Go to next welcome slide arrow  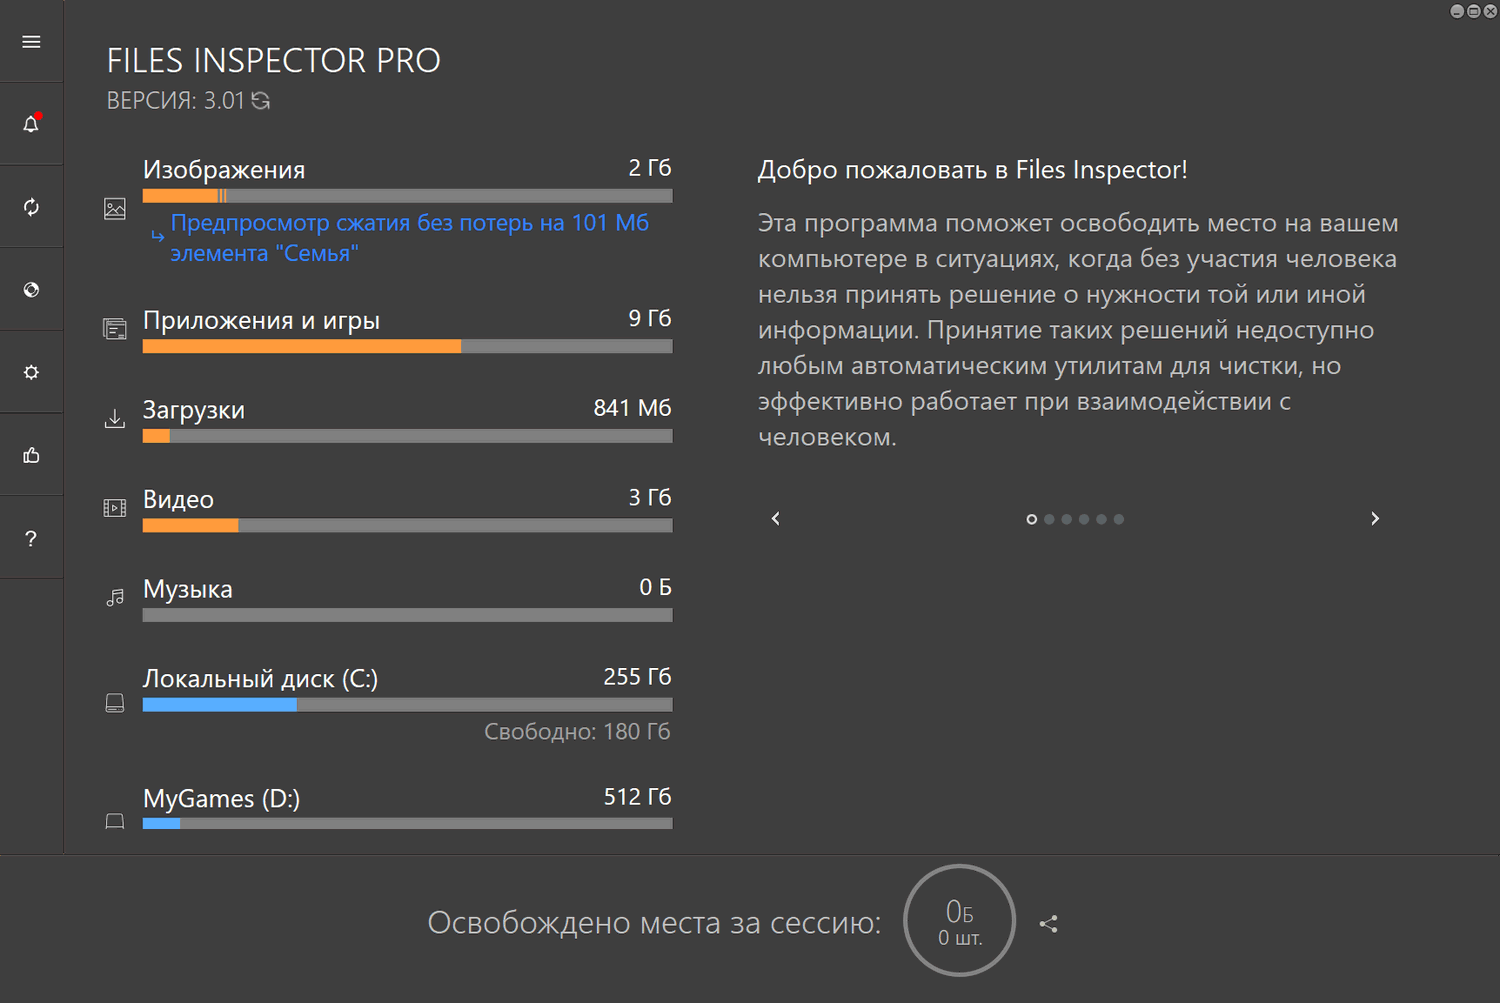click(1375, 518)
